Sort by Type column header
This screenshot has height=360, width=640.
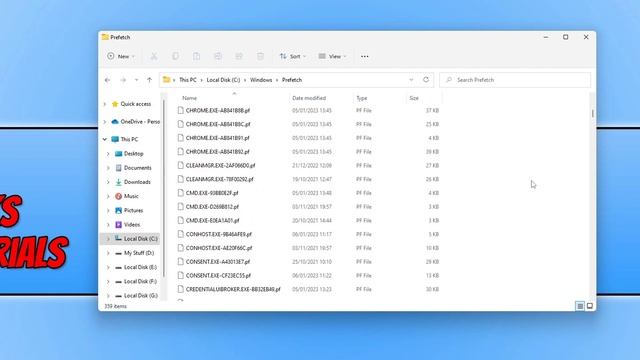click(362, 98)
